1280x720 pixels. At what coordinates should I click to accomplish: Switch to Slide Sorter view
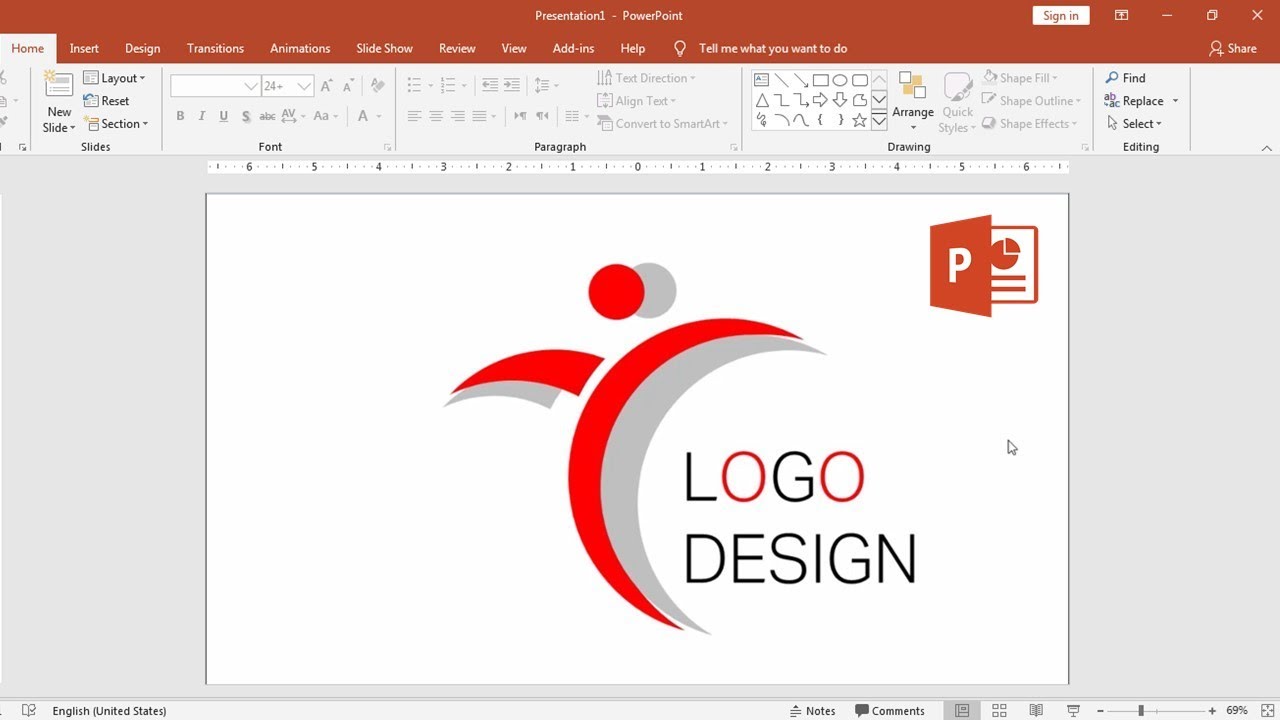pyautogui.click(x=999, y=710)
